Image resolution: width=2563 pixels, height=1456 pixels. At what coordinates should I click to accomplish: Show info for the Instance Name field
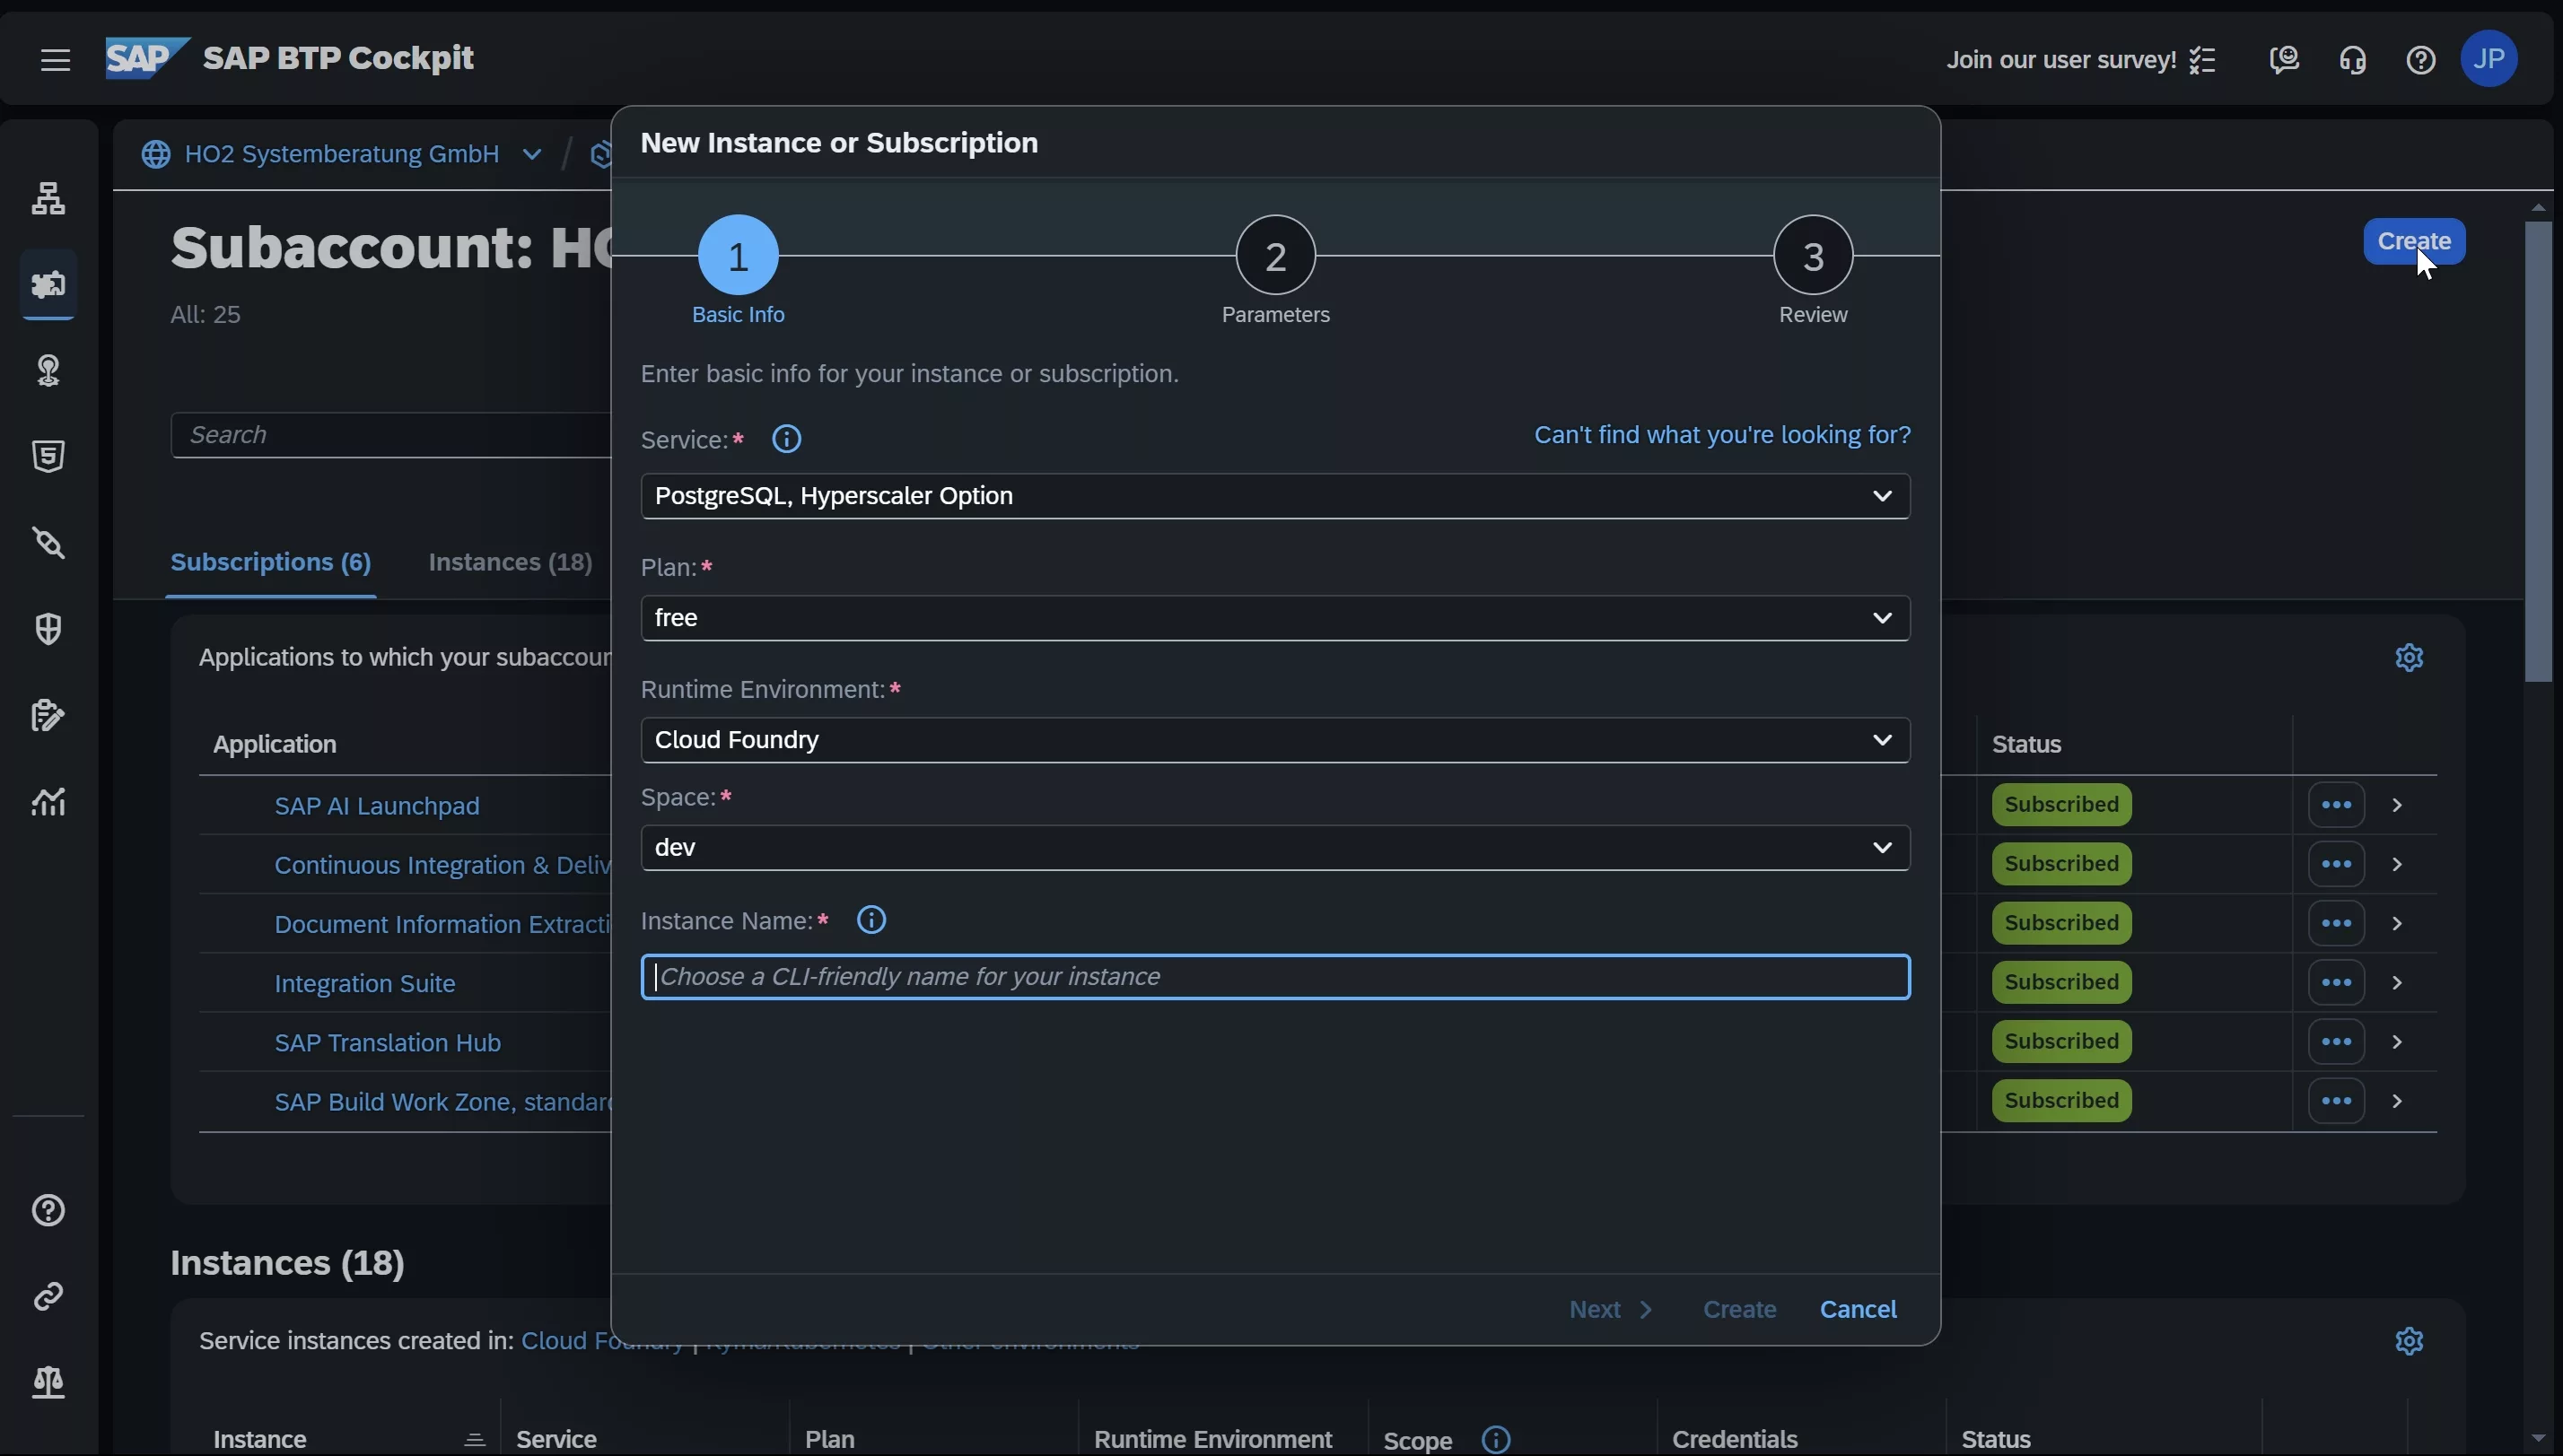click(872, 920)
